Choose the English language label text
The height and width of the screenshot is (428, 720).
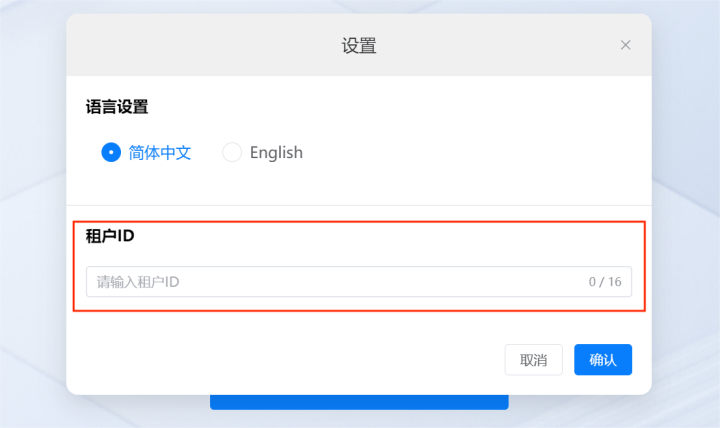click(x=276, y=152)
